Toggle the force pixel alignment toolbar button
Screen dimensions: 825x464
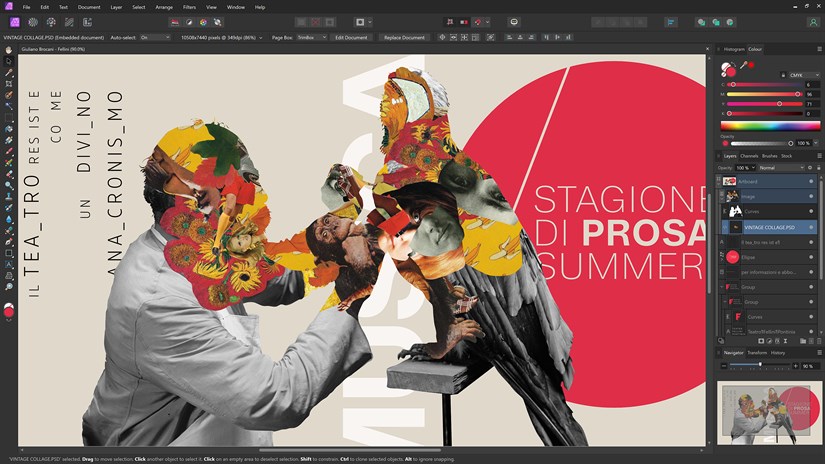point(449,22)
